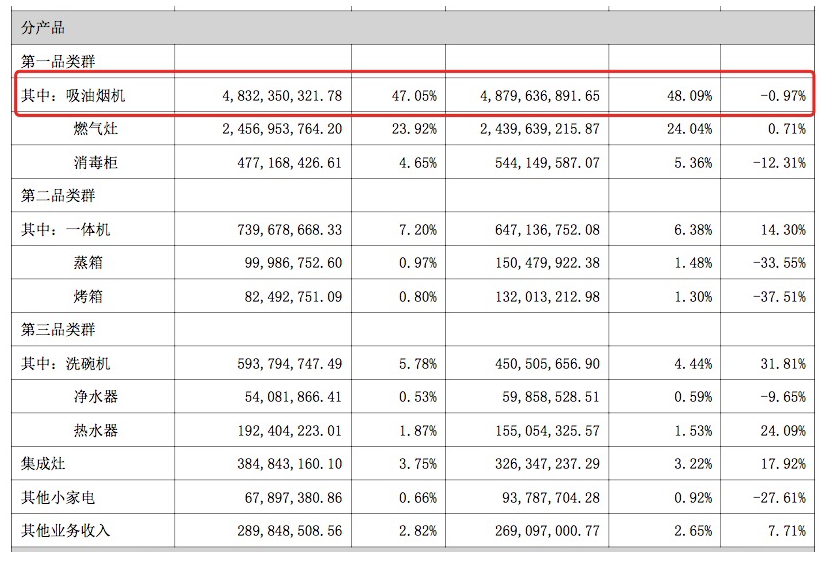Select the 其他业务收入 row label
The width and height of the screenshot is (824, 573).
[66, 531]
